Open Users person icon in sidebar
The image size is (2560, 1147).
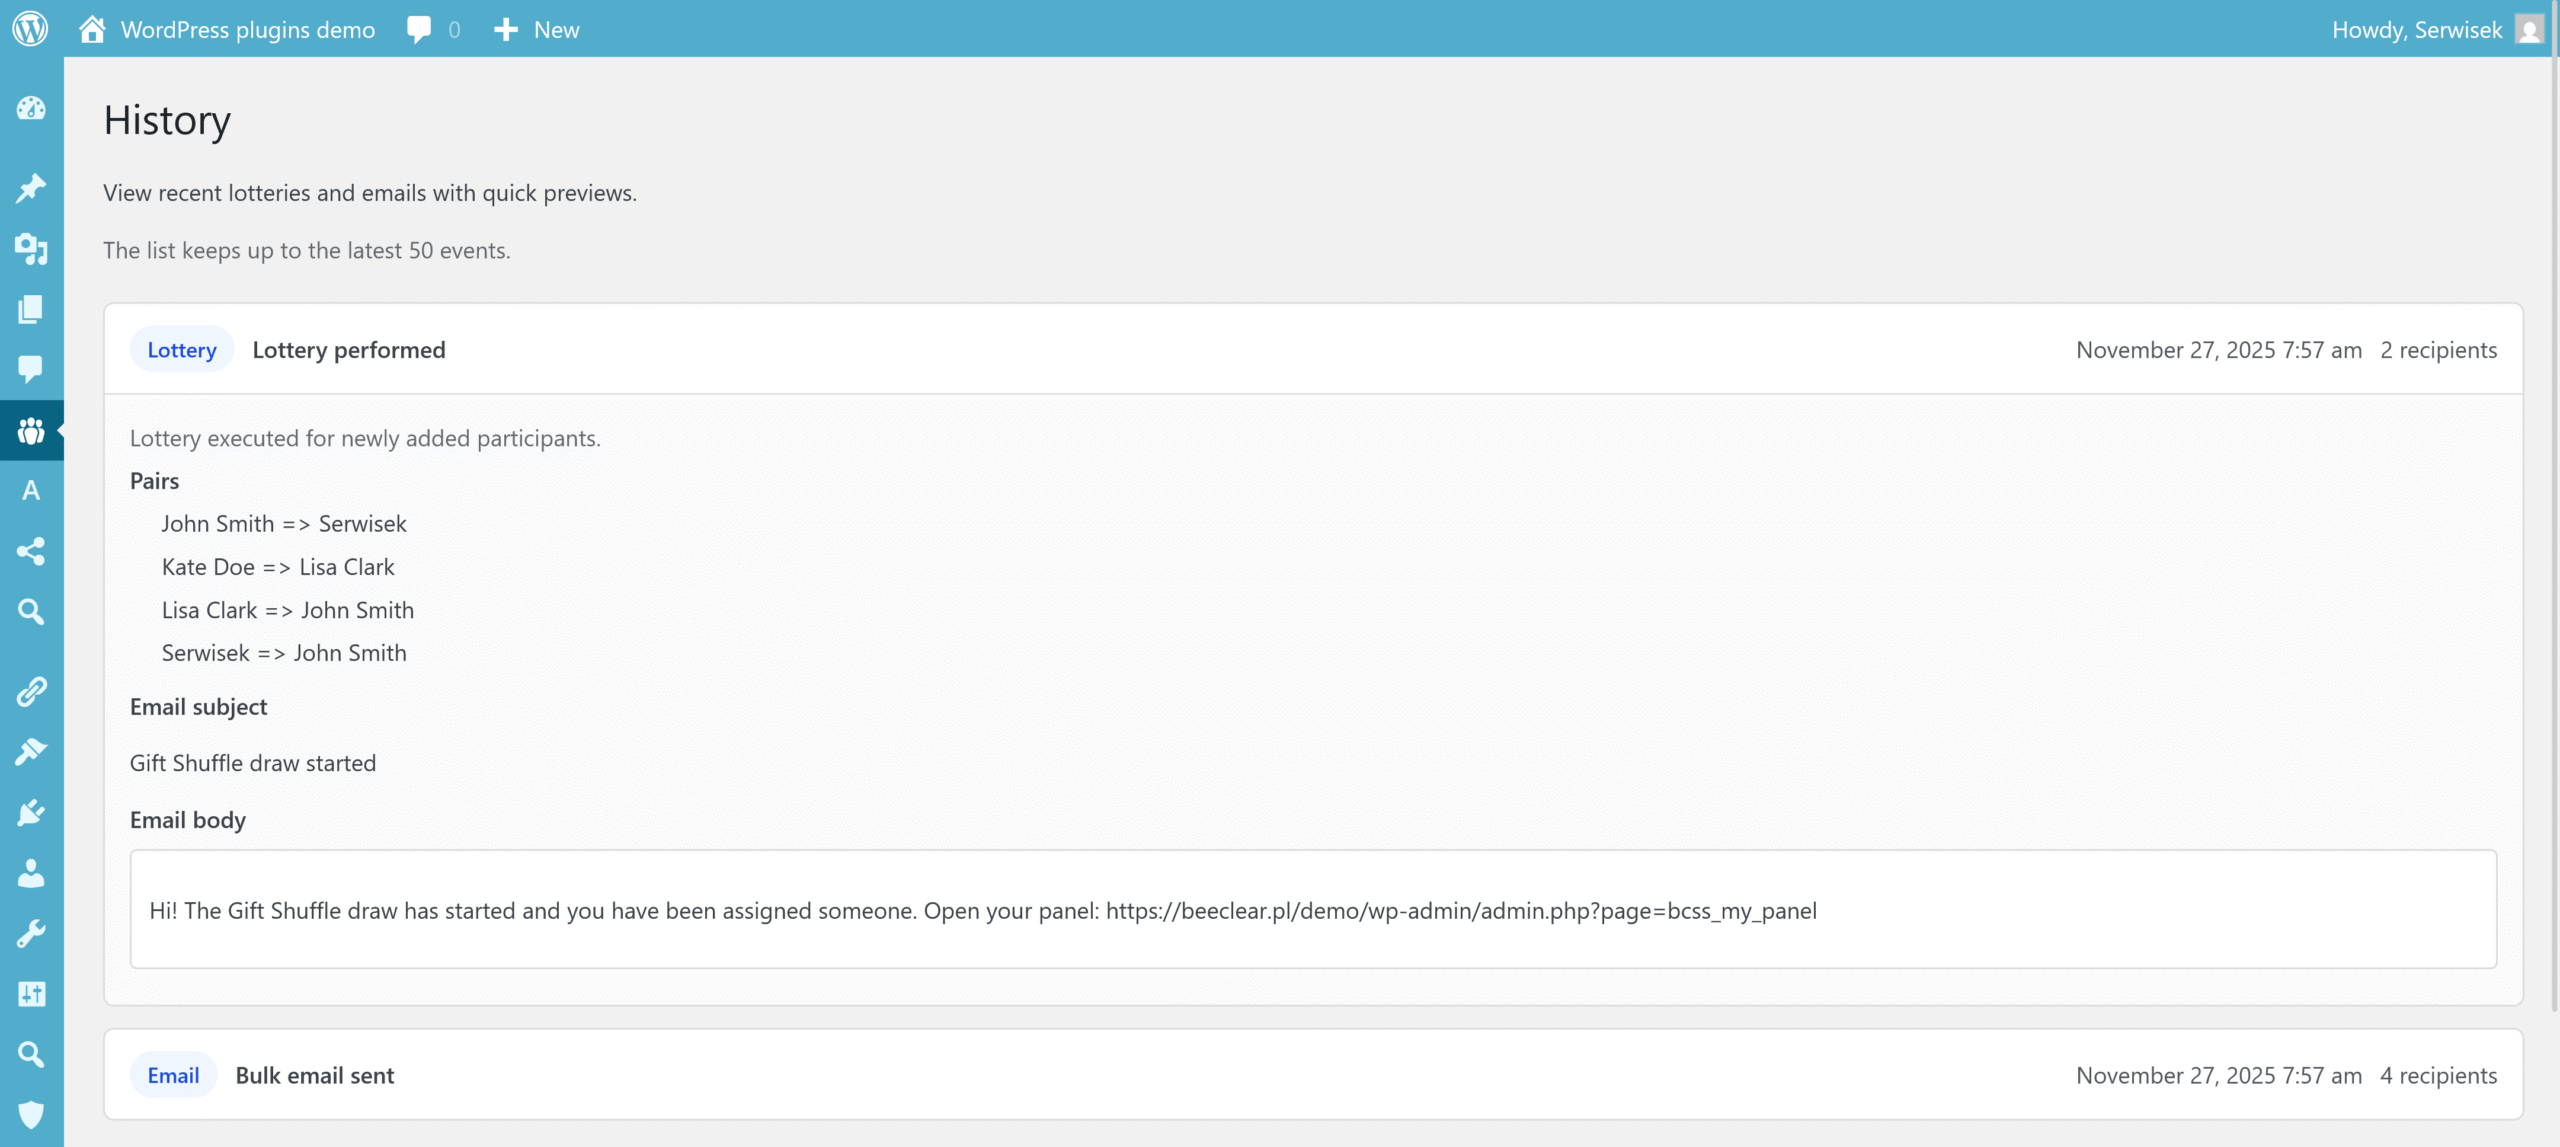[x=31, y=873]
